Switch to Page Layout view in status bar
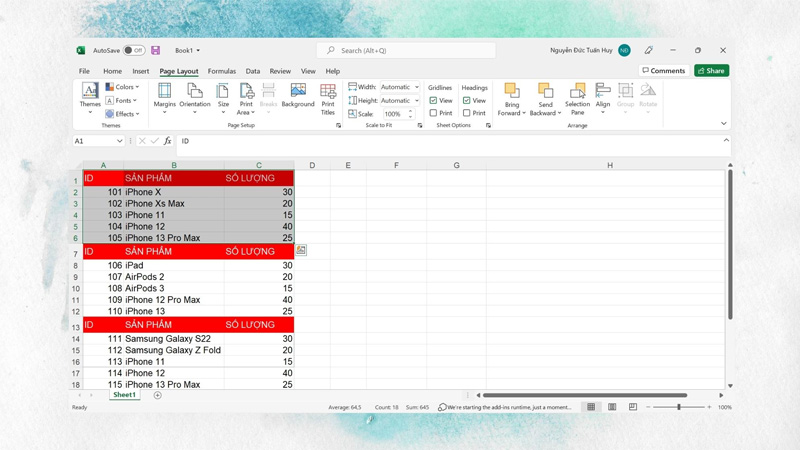This screenshot has width=800, height=450. click(612, 407)
